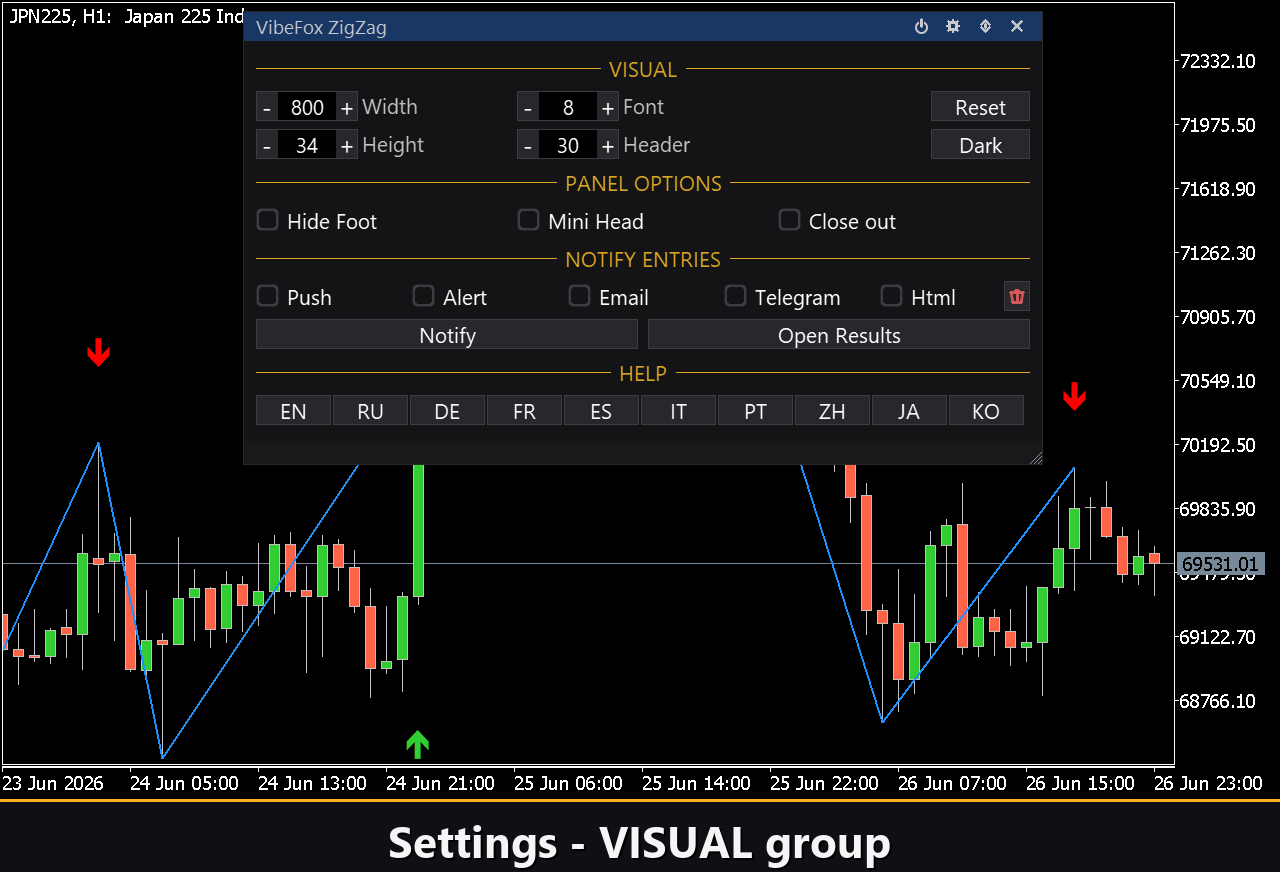Screen dimensions: 1280x872
Task: Click the red down arrow near right edge
Action: (1074, 396)
